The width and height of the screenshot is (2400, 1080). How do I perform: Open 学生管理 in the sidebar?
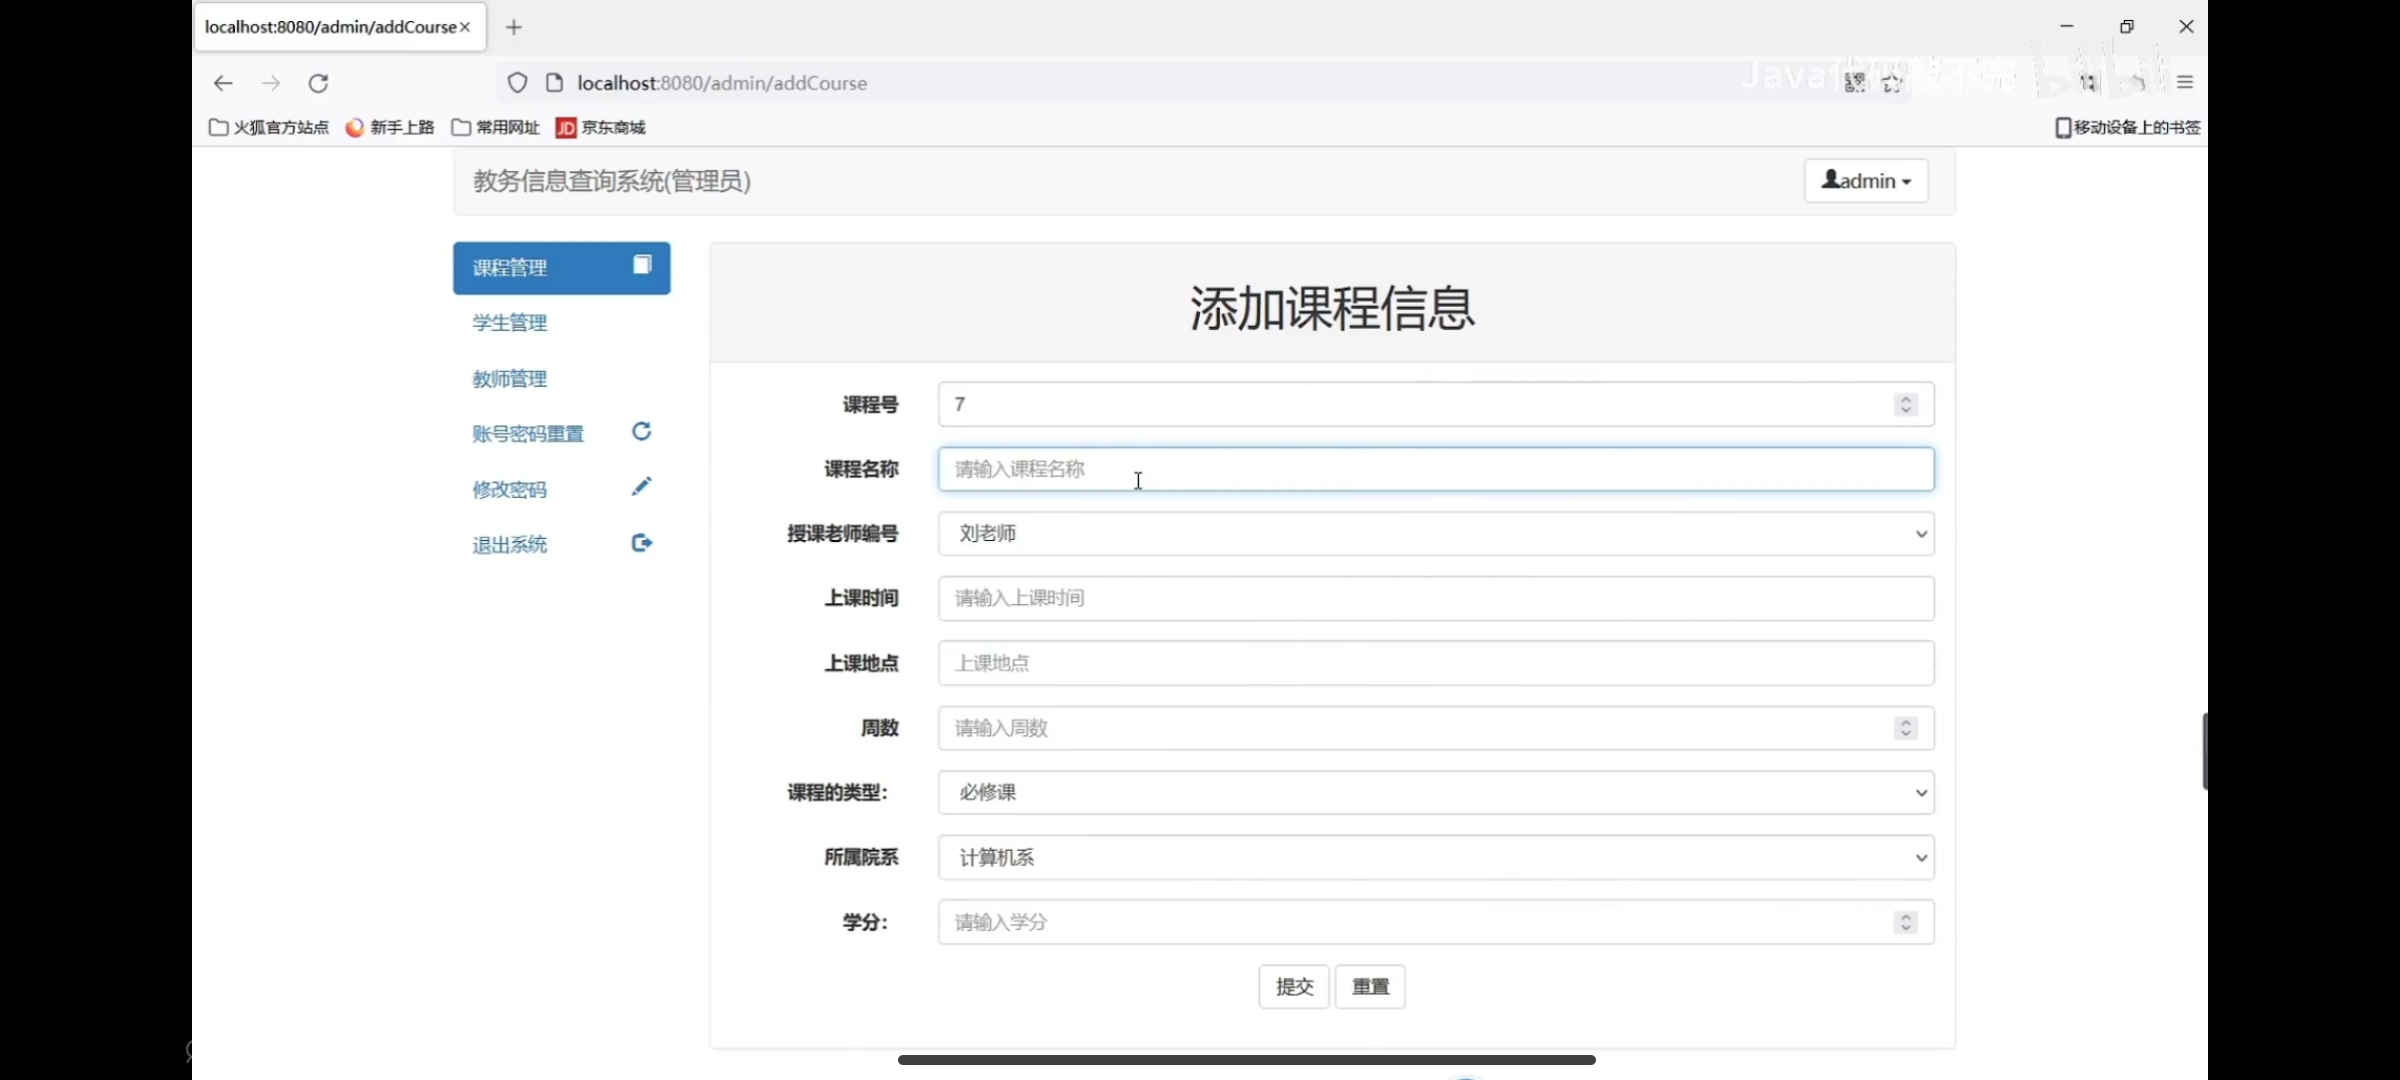tap(510, 323)
